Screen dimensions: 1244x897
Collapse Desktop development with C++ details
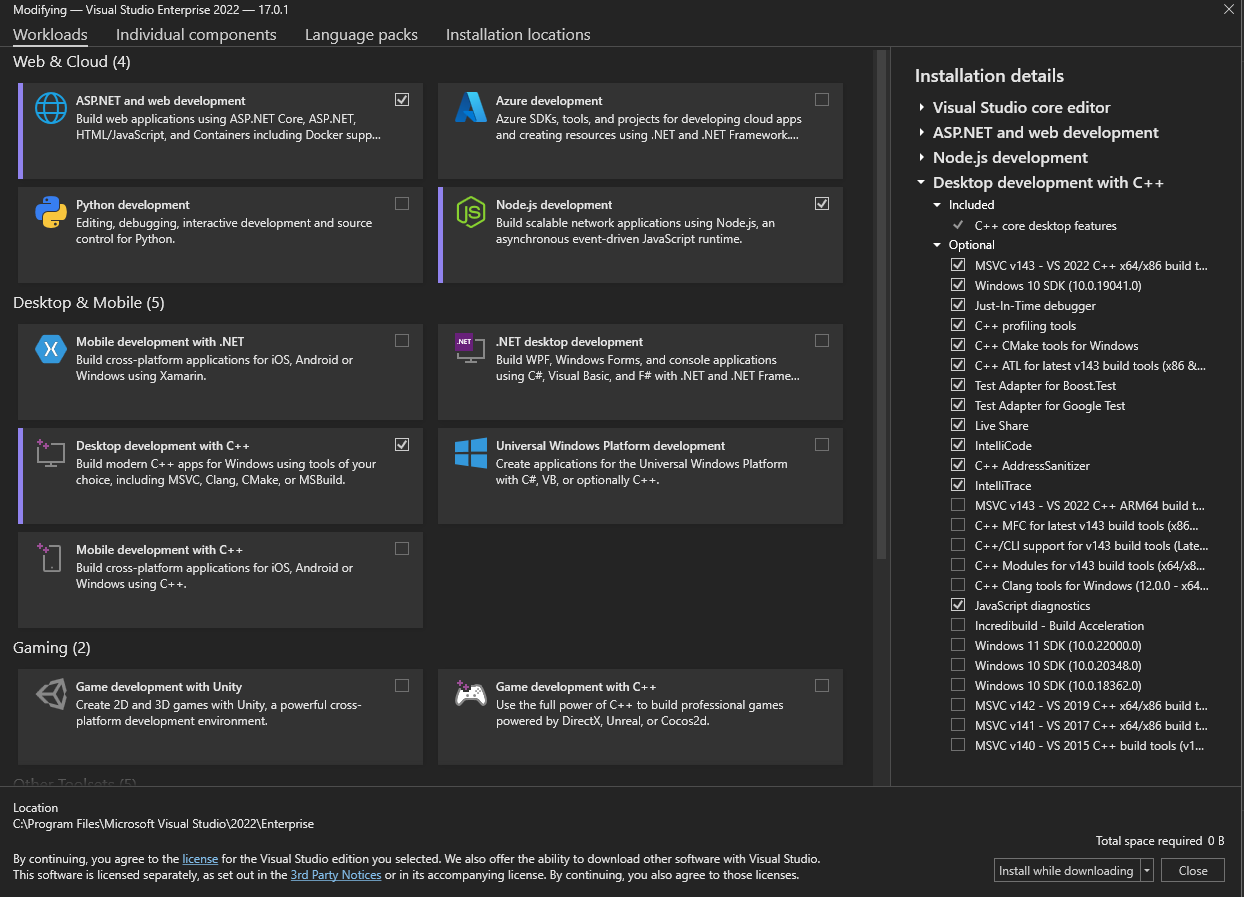[921, 183]
